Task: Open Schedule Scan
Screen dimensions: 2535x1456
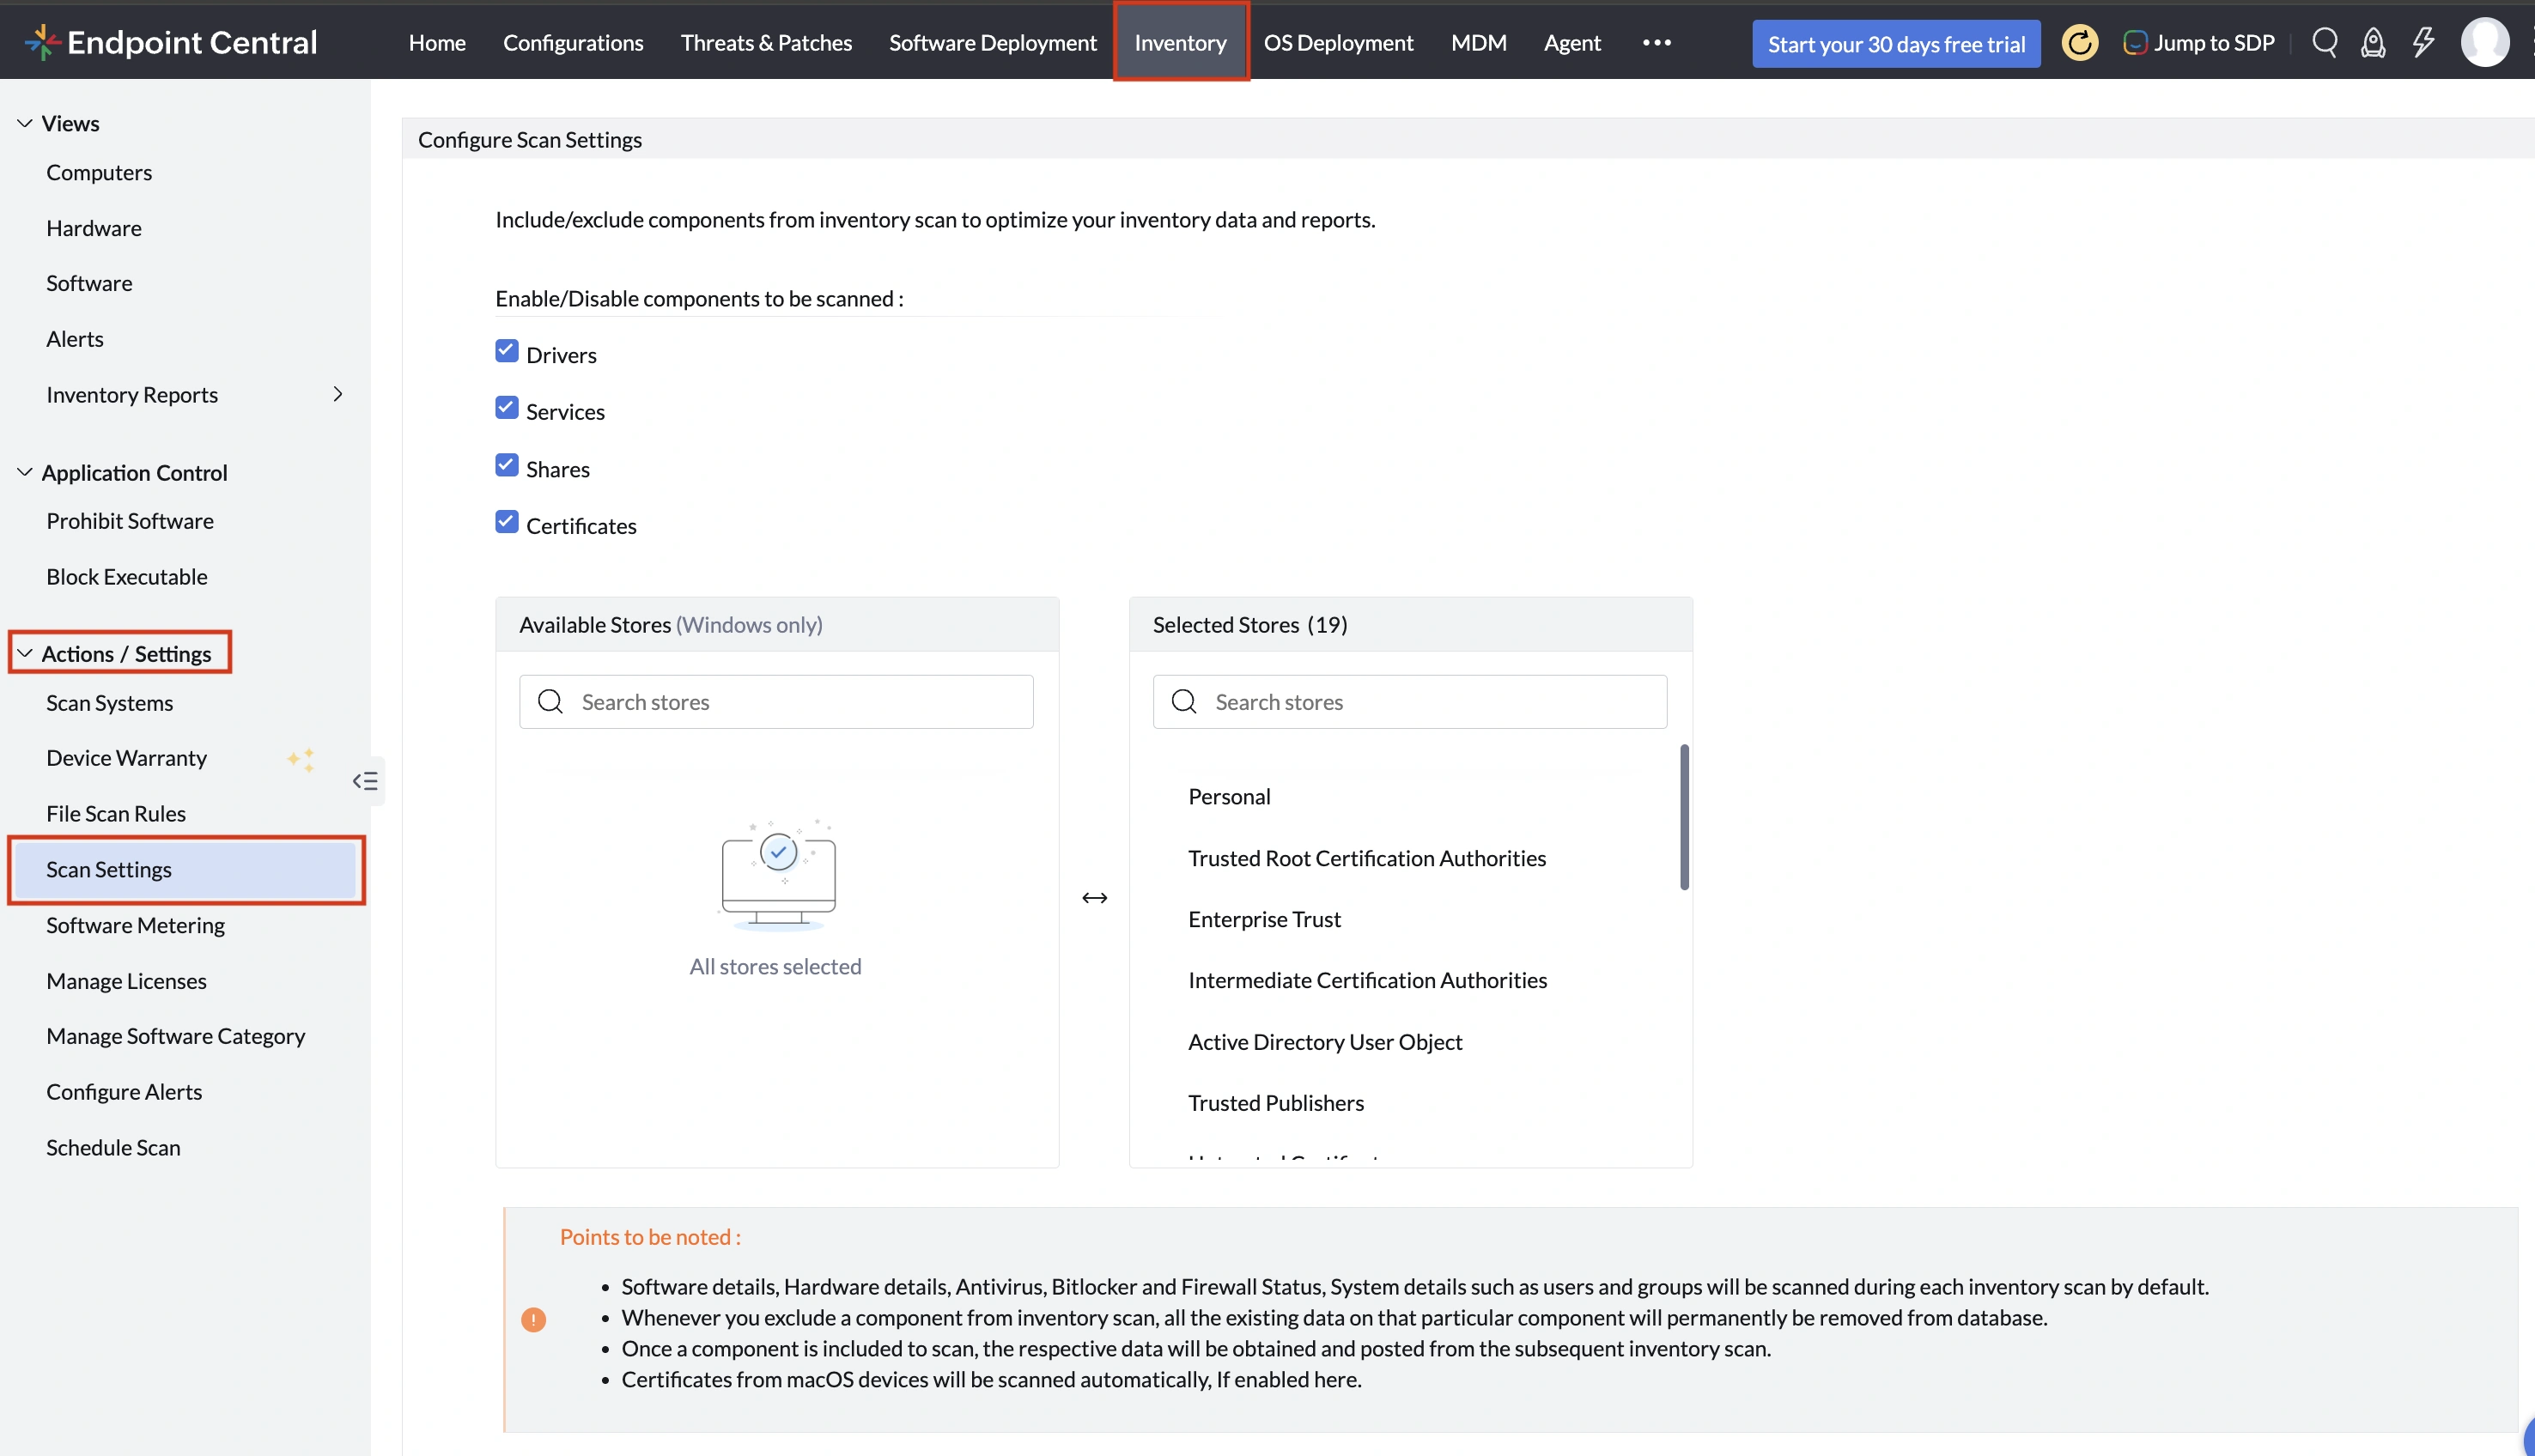Action: (x=114, y=1148)
